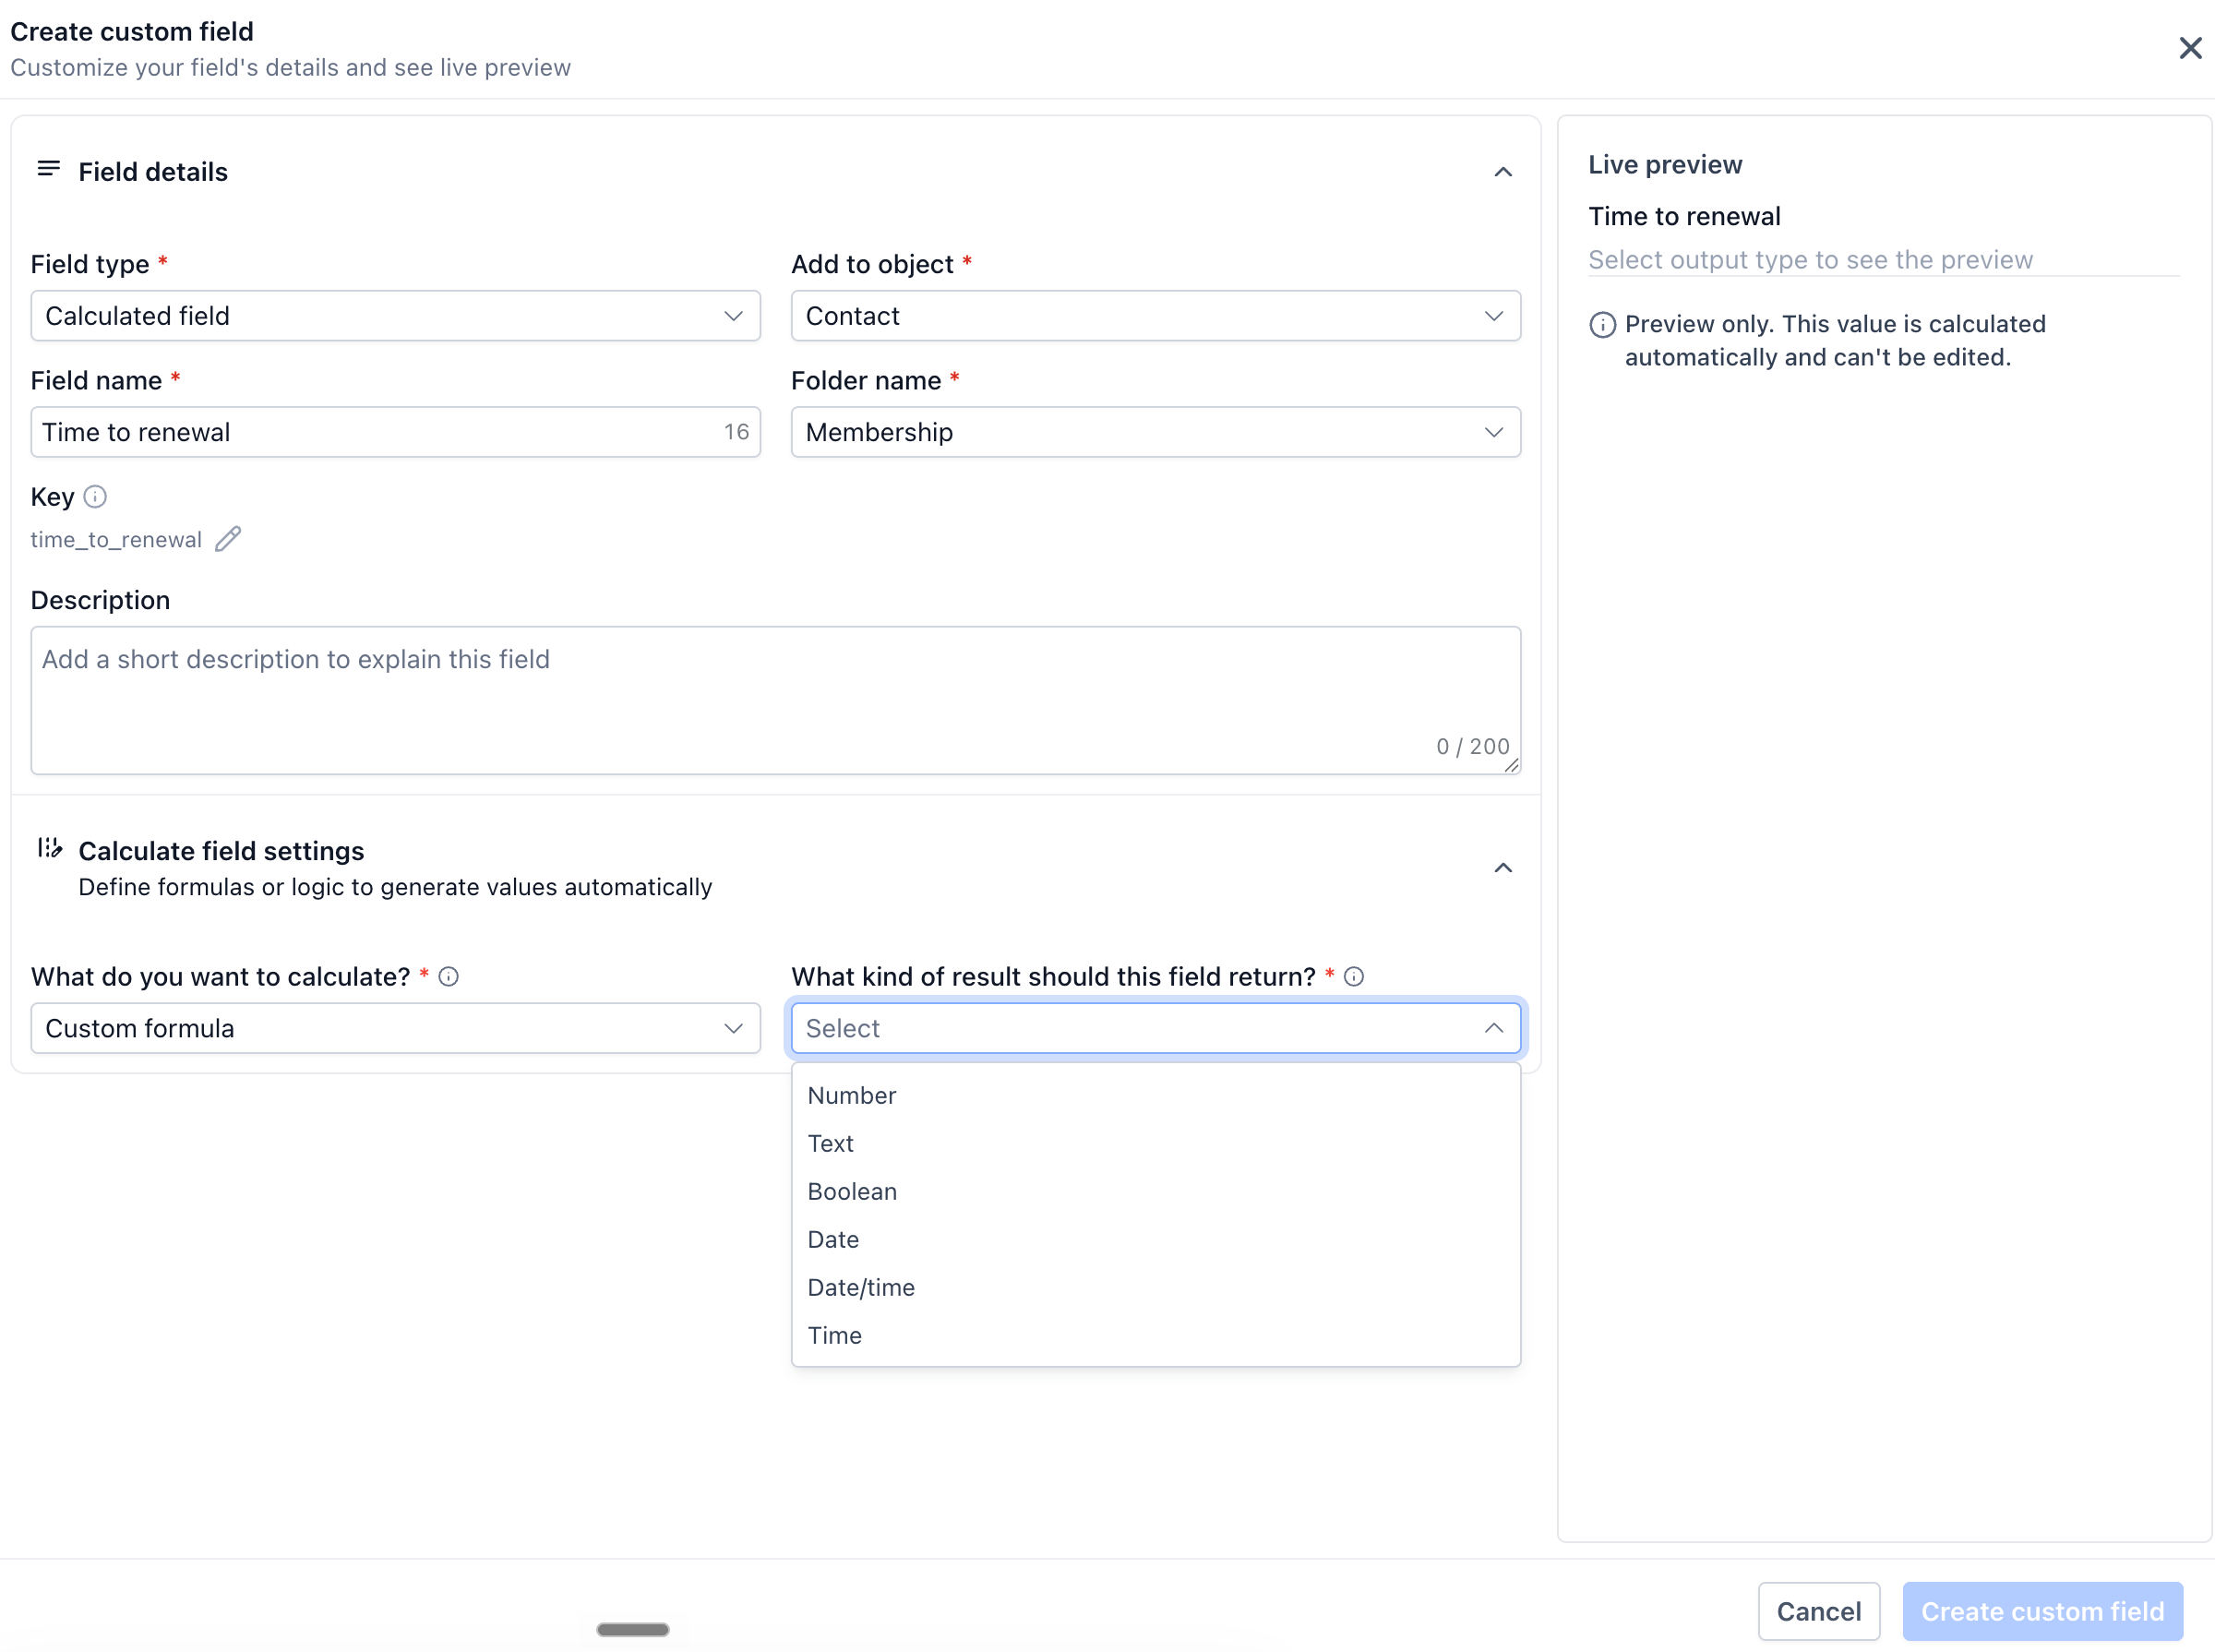Click the 'Time to renewal' preview label
Screen dimensions: 2215x1652
point(1684,216)
